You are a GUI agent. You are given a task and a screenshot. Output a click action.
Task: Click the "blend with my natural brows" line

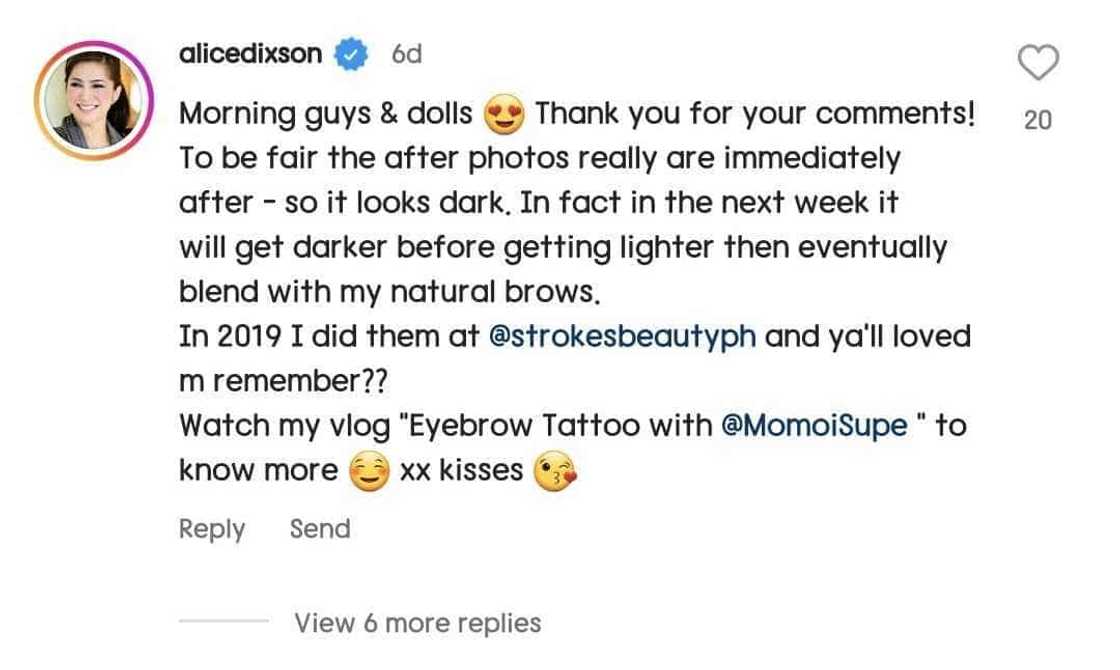[x=389, y=292]
